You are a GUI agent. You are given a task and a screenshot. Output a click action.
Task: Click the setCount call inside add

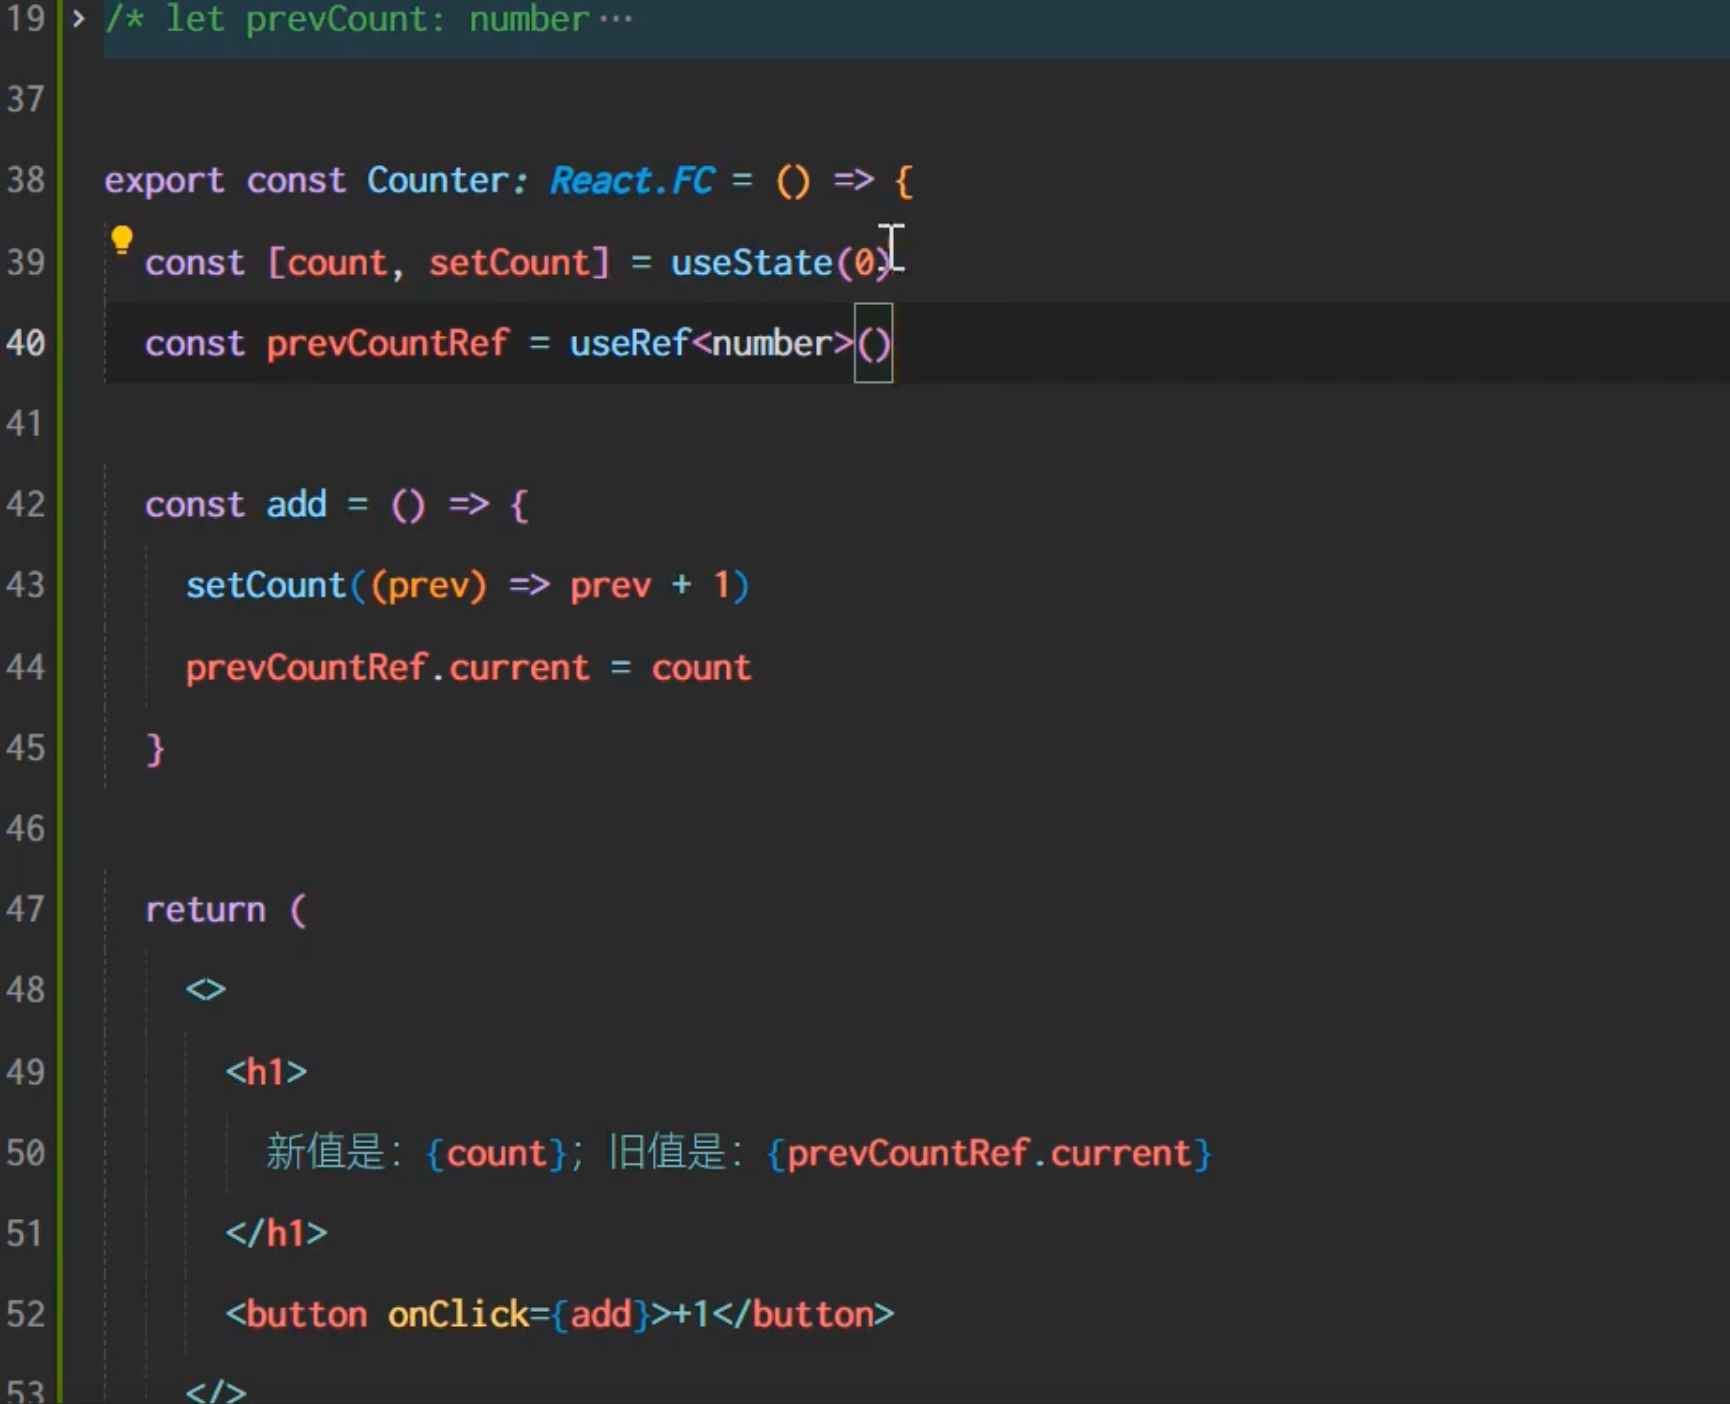coord(265,585)
